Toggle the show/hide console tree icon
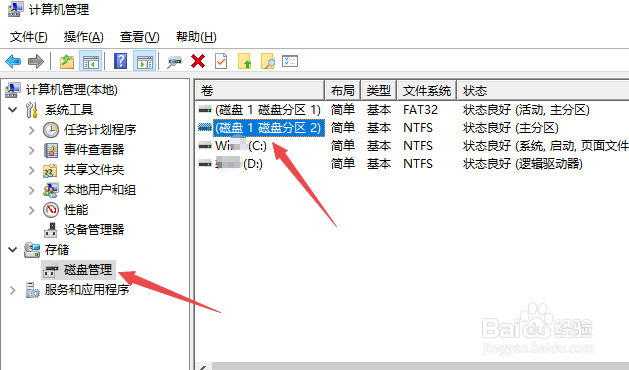The image size is (629, 370). (x=91, y=61)
